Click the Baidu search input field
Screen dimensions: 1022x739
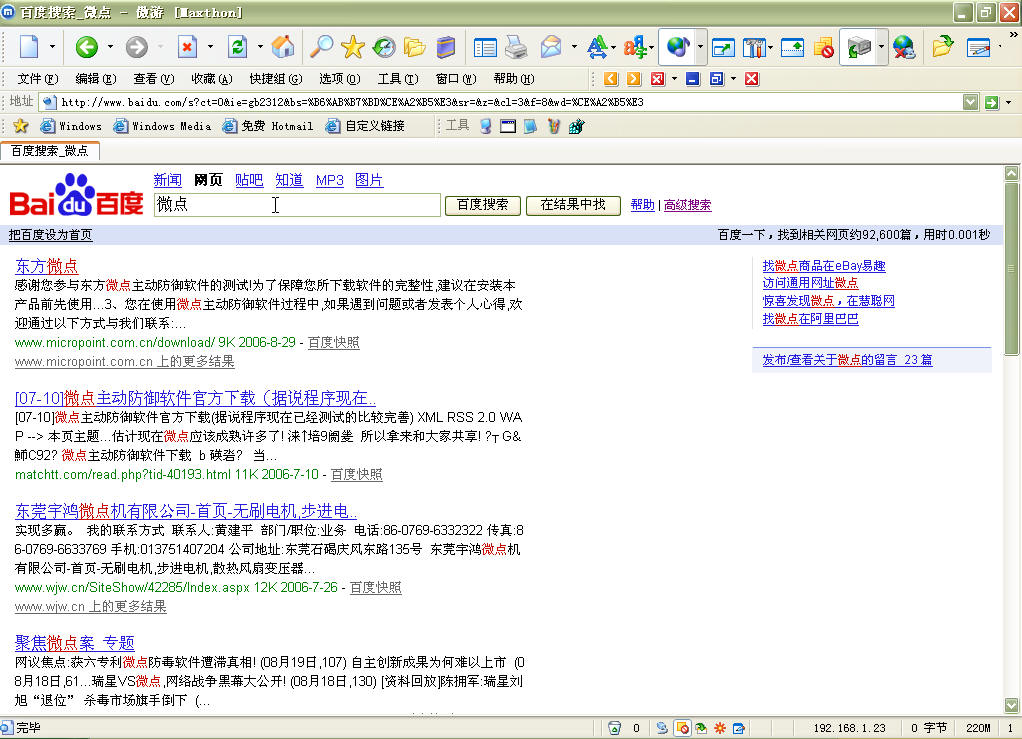point(297,205)
